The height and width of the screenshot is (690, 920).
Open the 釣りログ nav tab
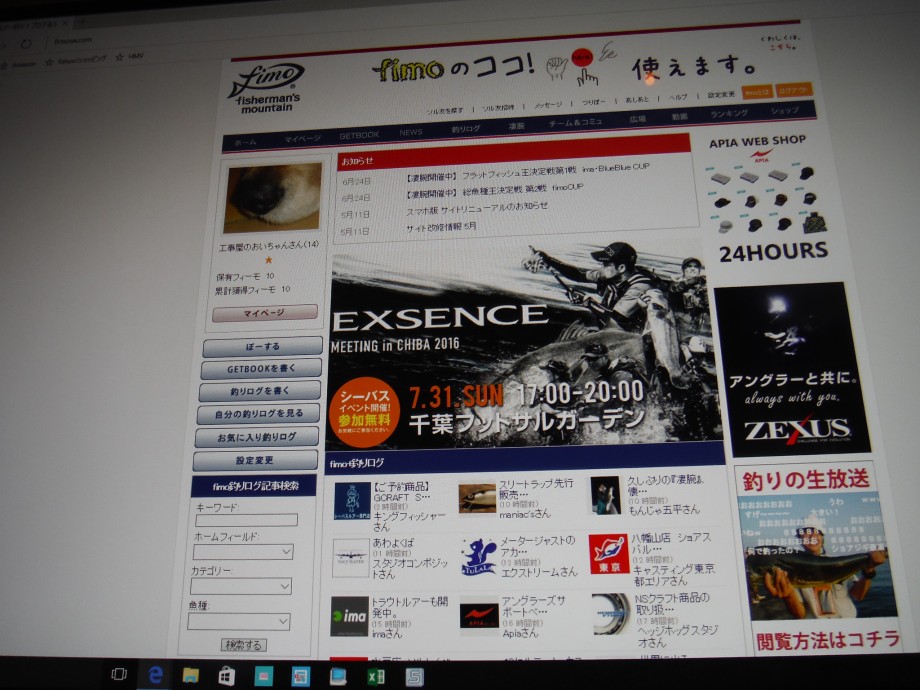point(466,128)
